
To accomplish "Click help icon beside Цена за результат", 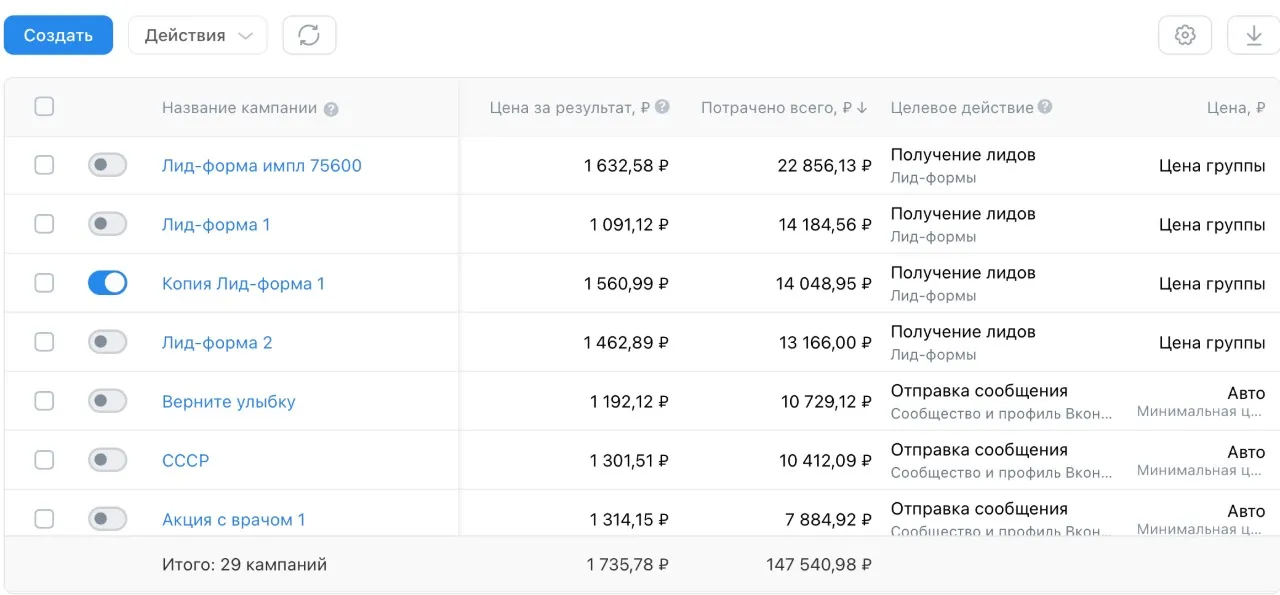I will coord(662,107).
